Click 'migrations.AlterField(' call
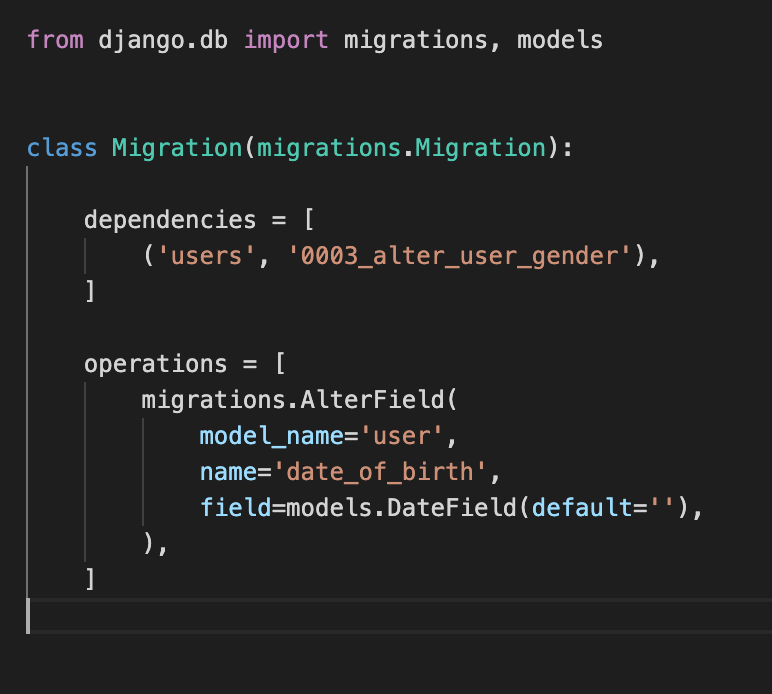This screenshot has width=772, height=694. click(x=299, y=400)
